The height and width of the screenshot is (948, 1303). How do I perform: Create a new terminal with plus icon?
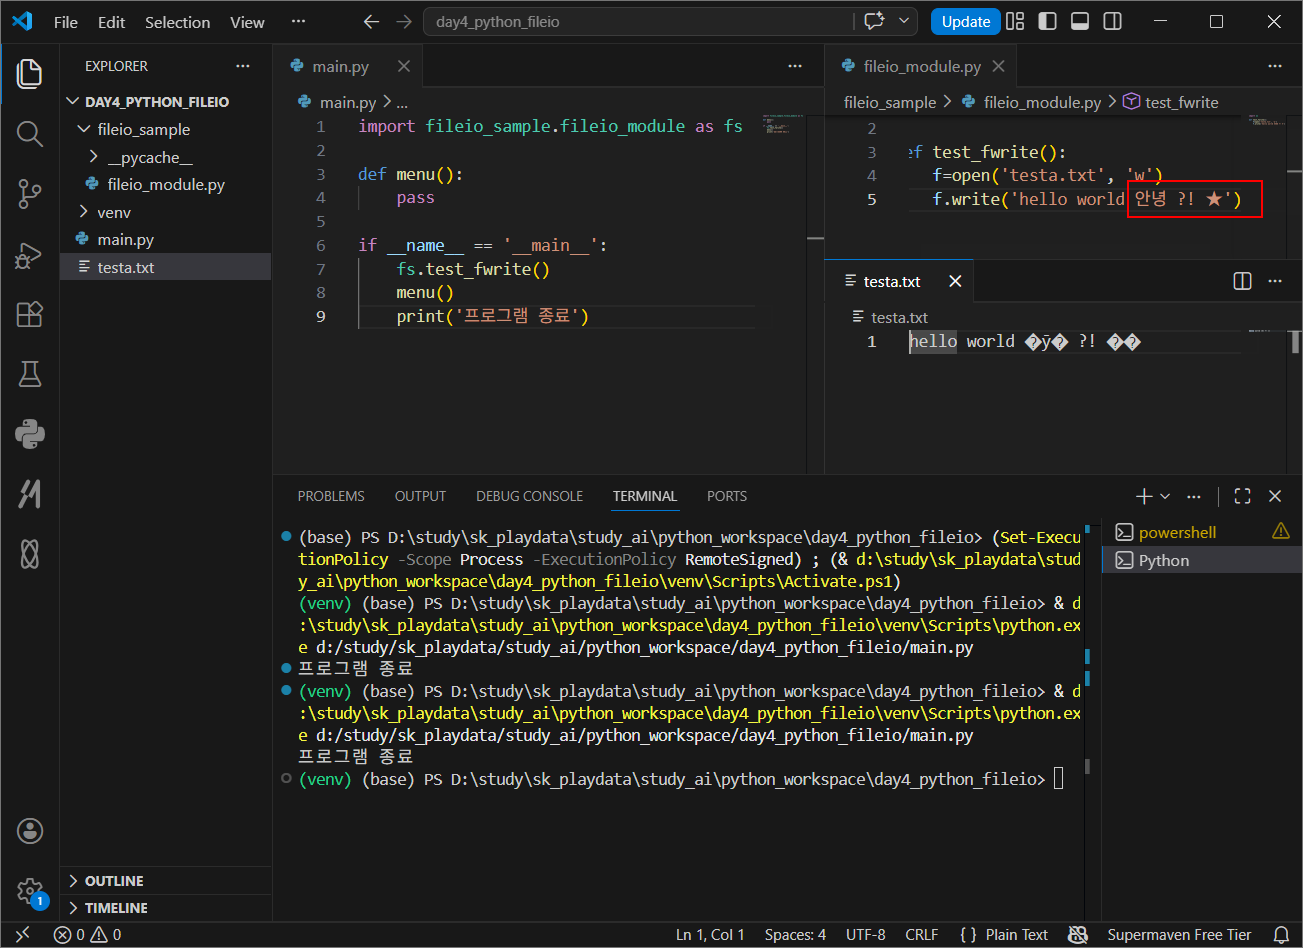[1144, 496]
